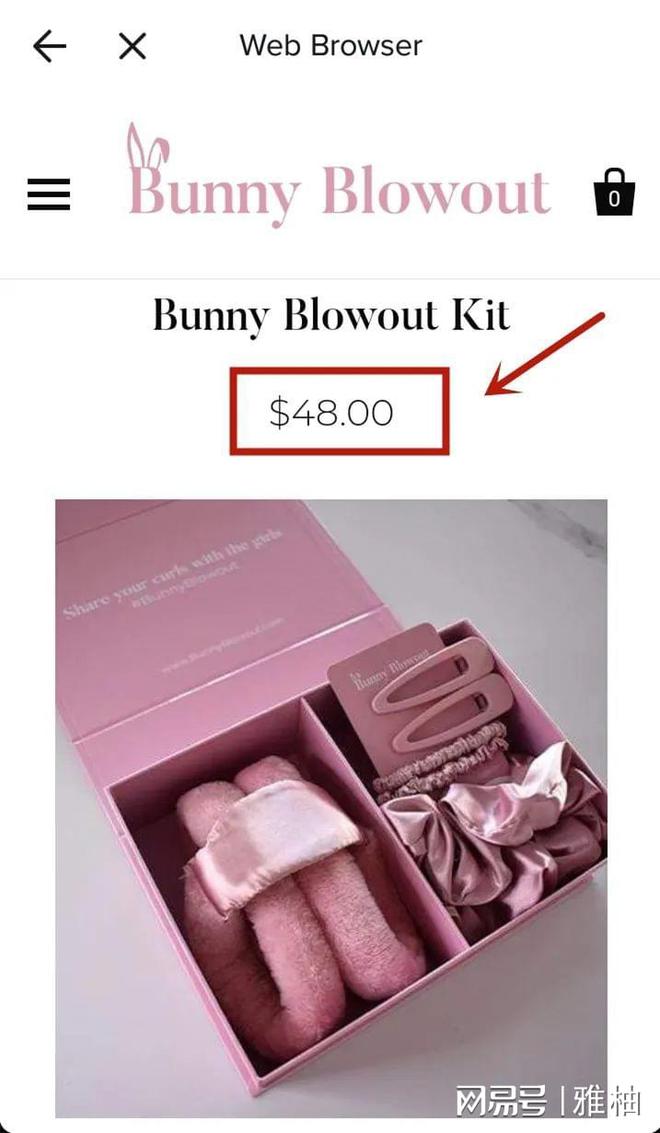Open the hamburger navigation menu
Image resolution: width=660 pixels, height=1133 pixels.
point(49,194)
